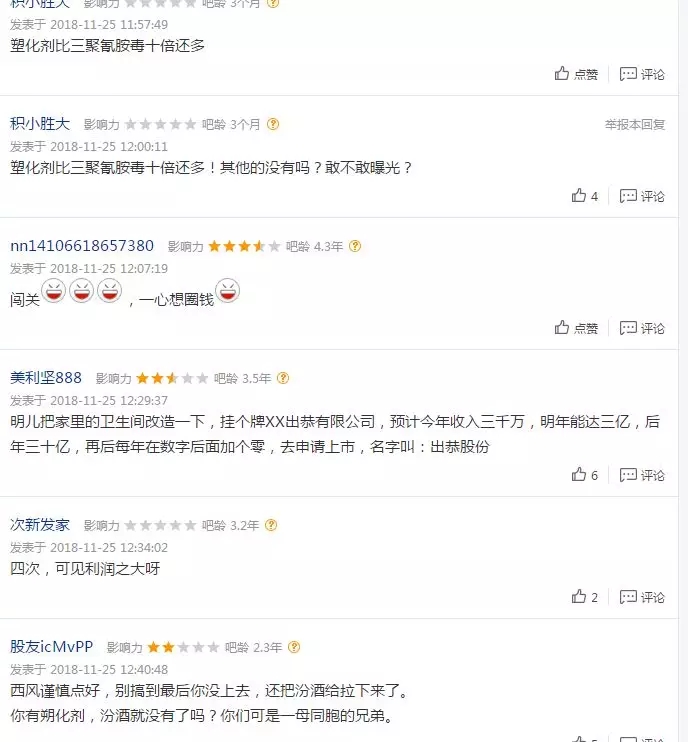Comment on nn14106618657380's post
This screenshot has height=742, width=688.
[x=642, y=328]
